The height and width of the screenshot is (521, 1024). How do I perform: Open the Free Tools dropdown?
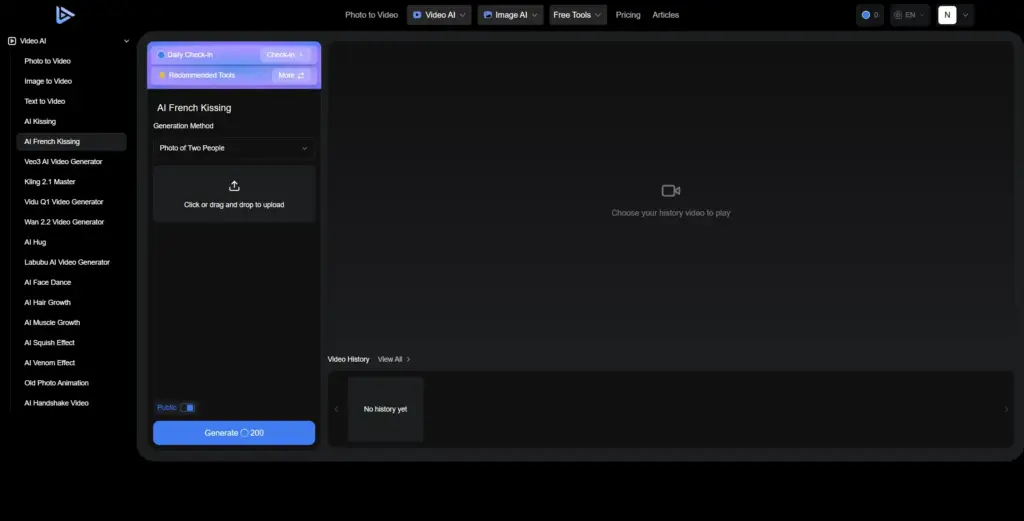click(x=577, y=15)
